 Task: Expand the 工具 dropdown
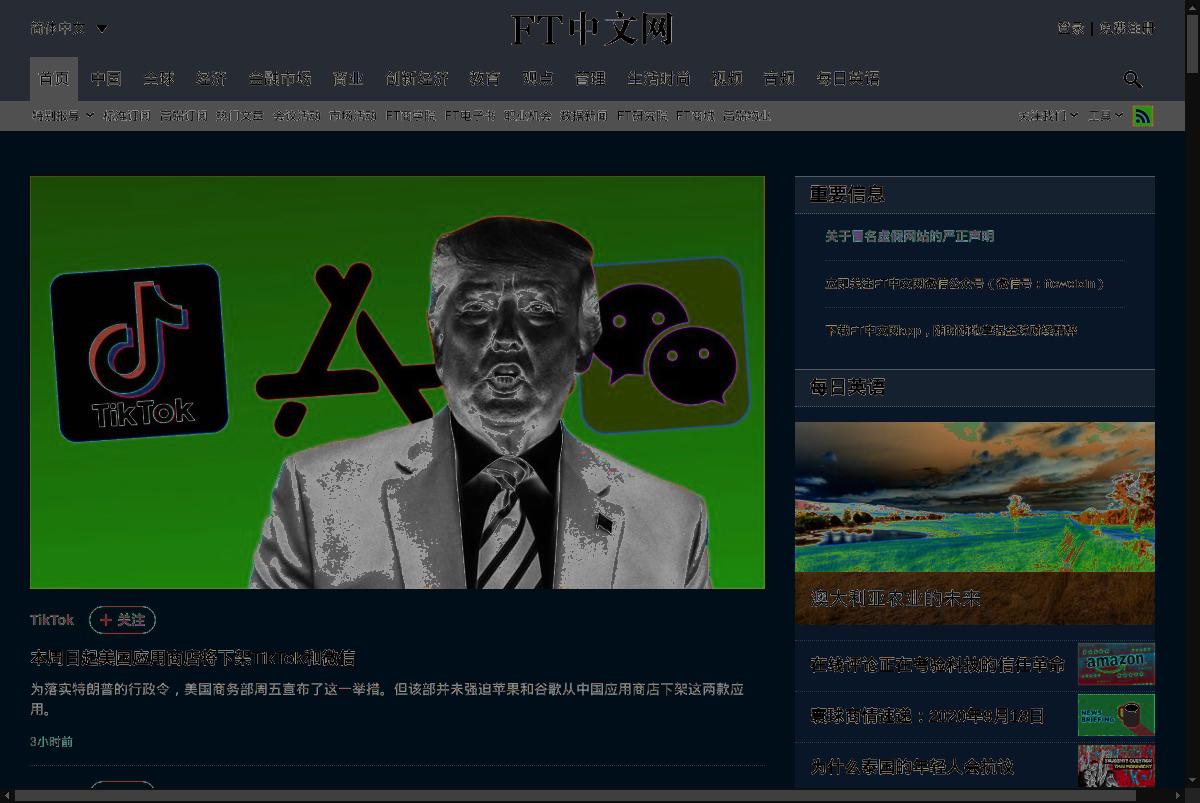click(1105, 116)
